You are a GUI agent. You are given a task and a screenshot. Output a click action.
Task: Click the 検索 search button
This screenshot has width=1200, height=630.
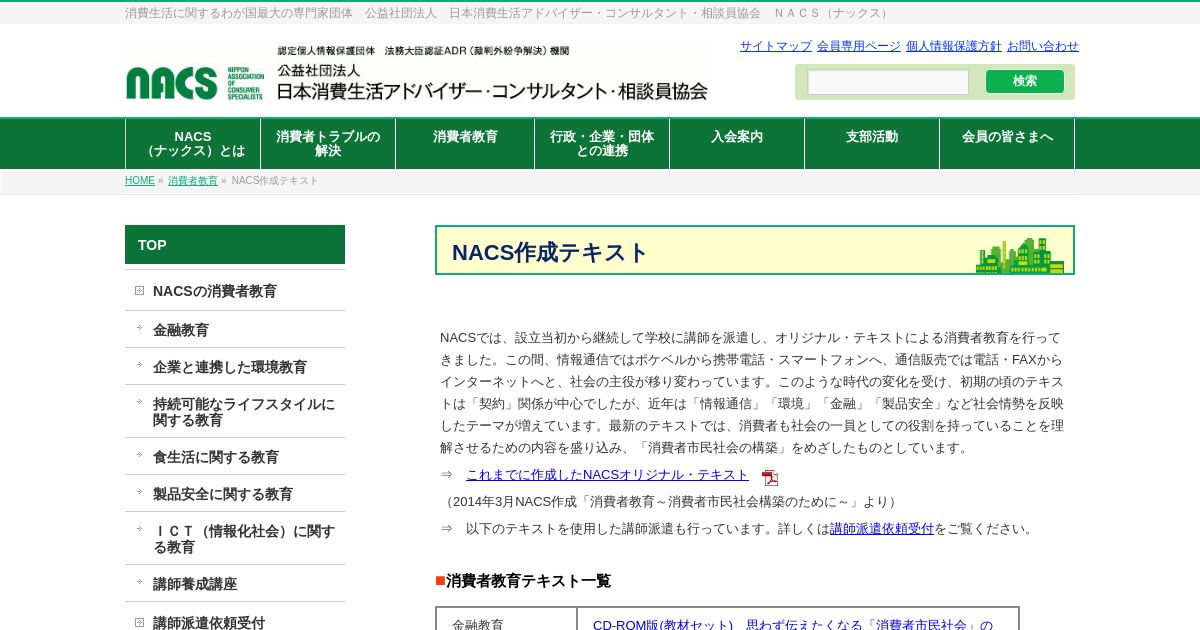(x=1025, y=81)
